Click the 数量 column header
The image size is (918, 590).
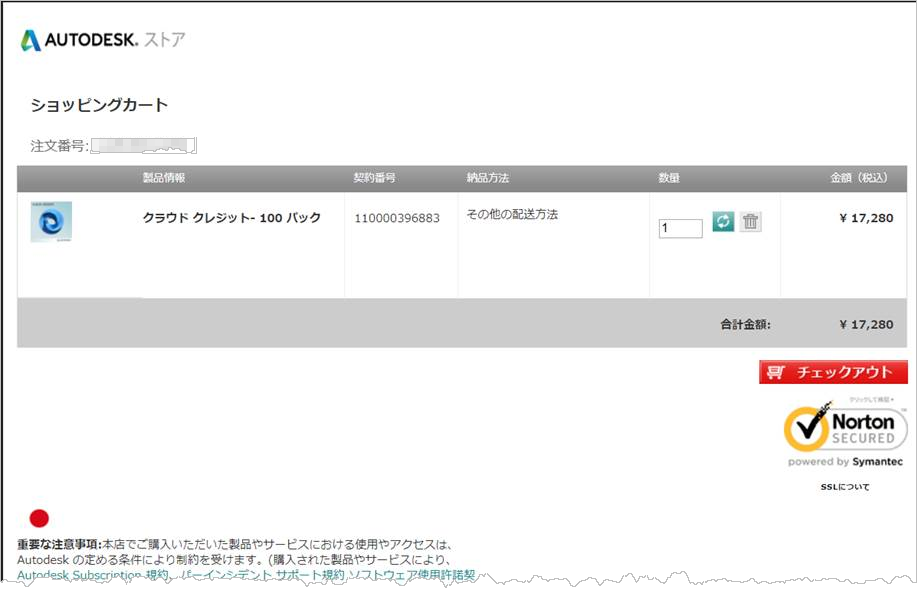tap(669, 178)
